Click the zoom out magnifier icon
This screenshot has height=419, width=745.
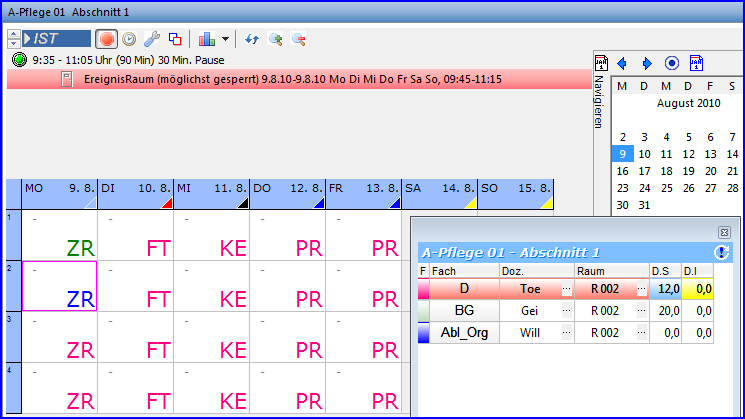point(298,39)
